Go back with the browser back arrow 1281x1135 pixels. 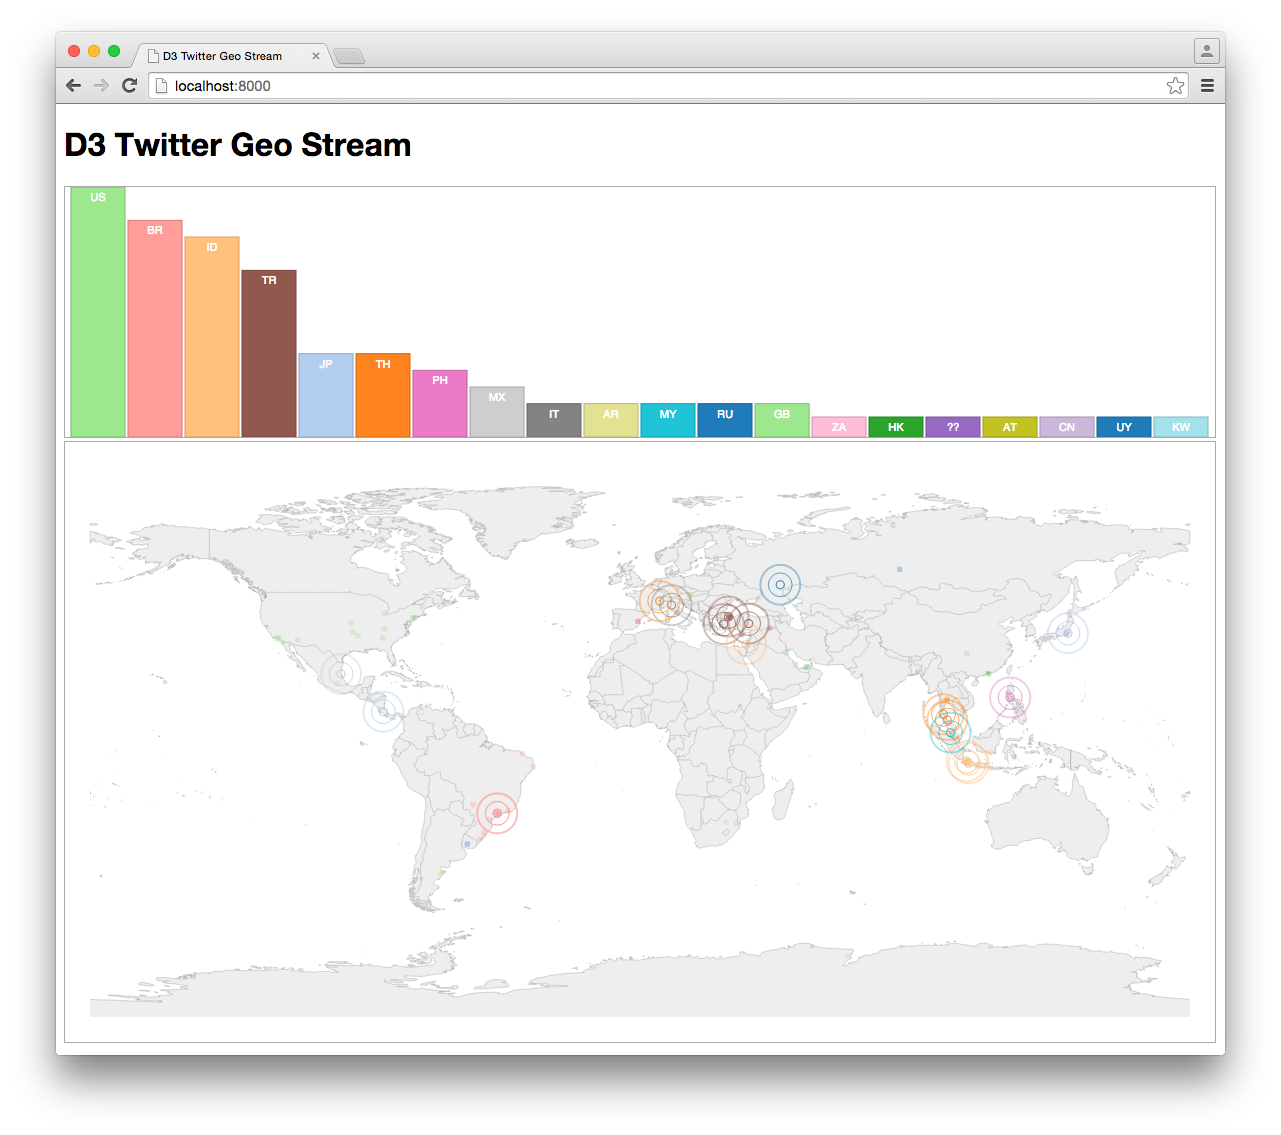(x=73, y=86)
